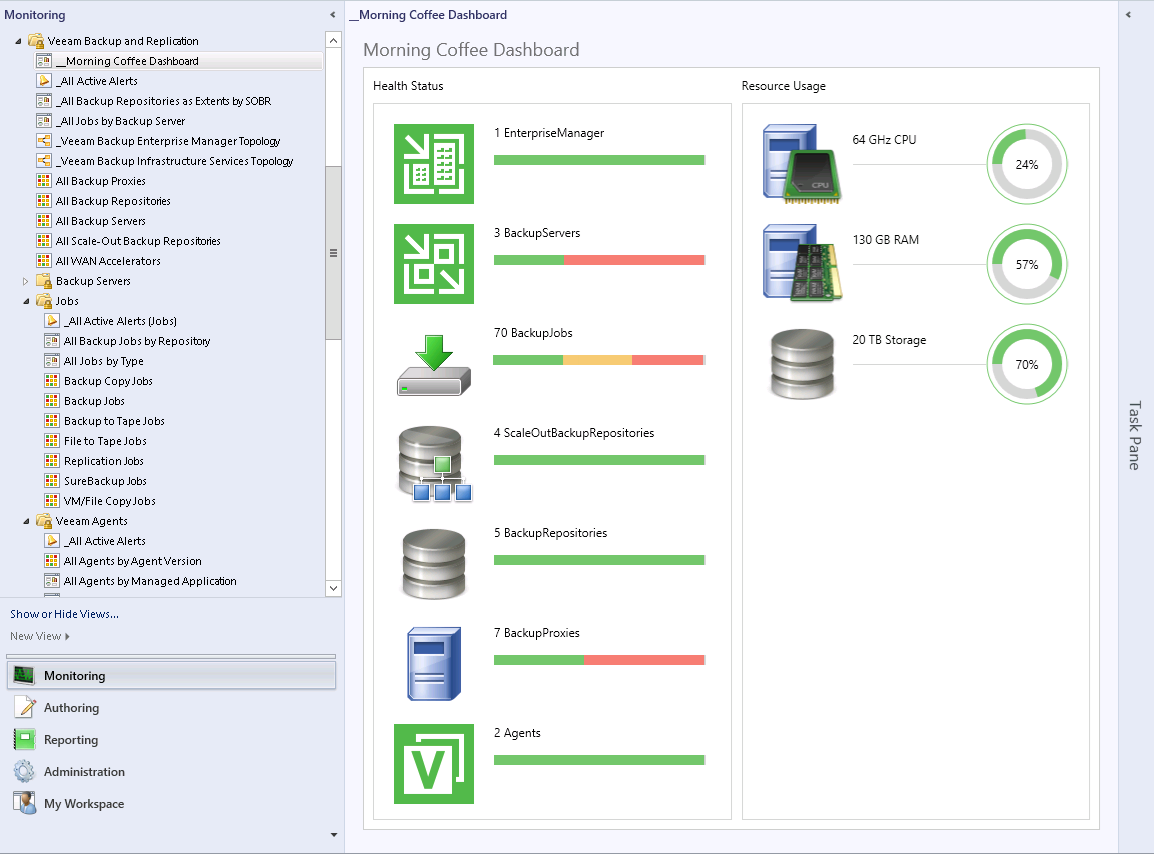Click the tree scrollbar up arrow
This screenshot has height=854, width=1154.
(x=333, y=40)
